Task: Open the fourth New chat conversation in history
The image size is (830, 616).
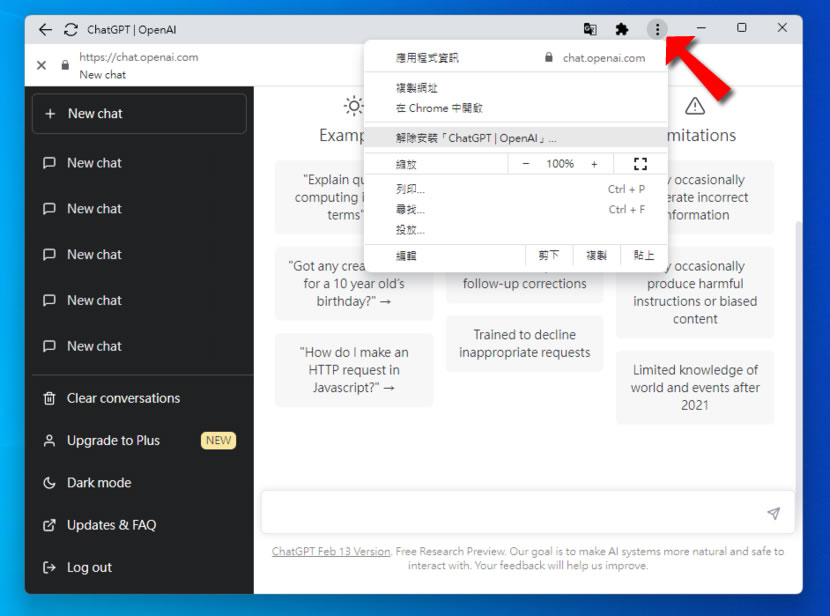Action: [x=139, y=300]
